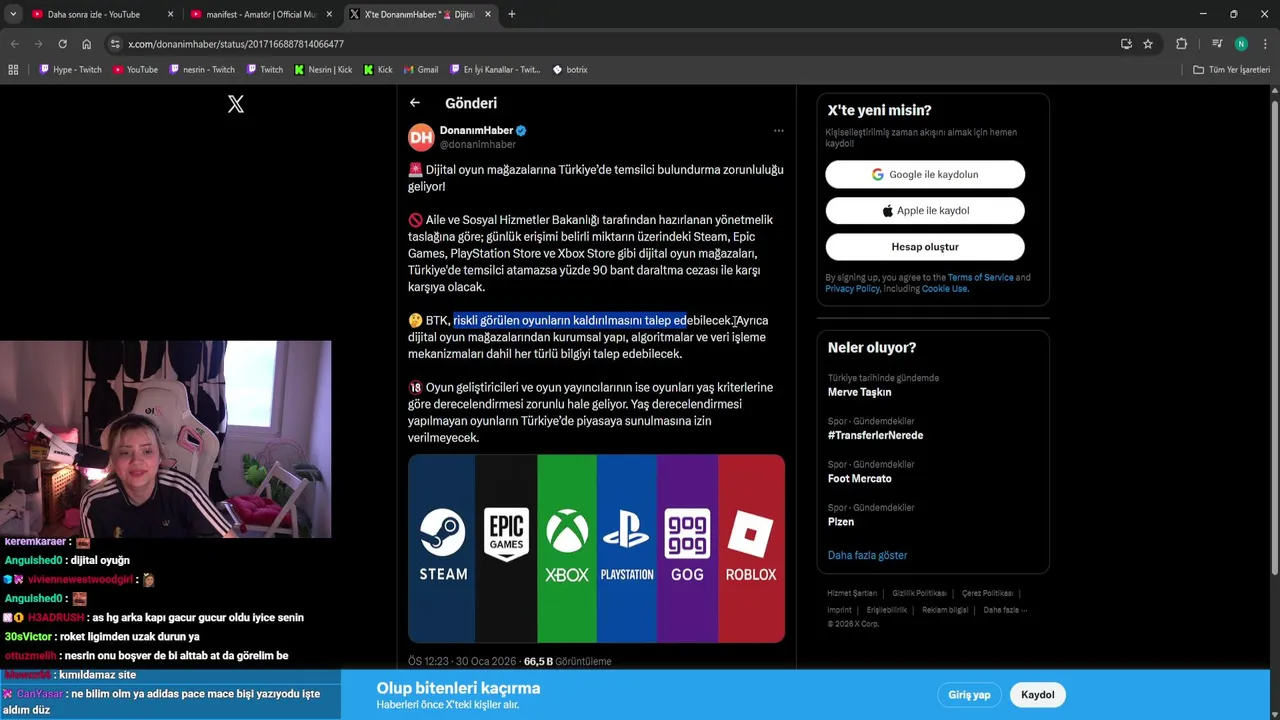Open botrix bookmark

pos(570,70)
